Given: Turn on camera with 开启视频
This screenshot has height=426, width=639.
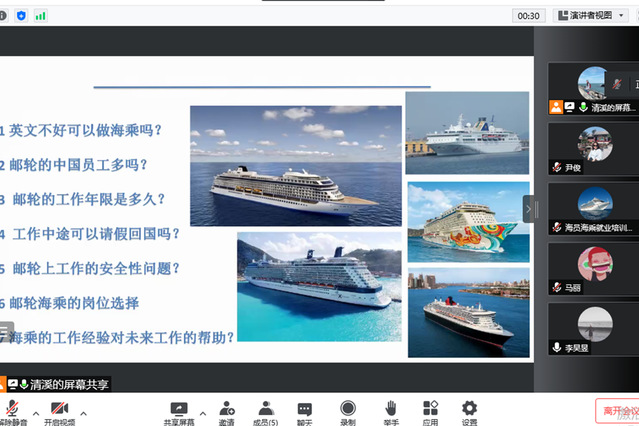Looking at the screenshot, I should (x=58, y=410).
